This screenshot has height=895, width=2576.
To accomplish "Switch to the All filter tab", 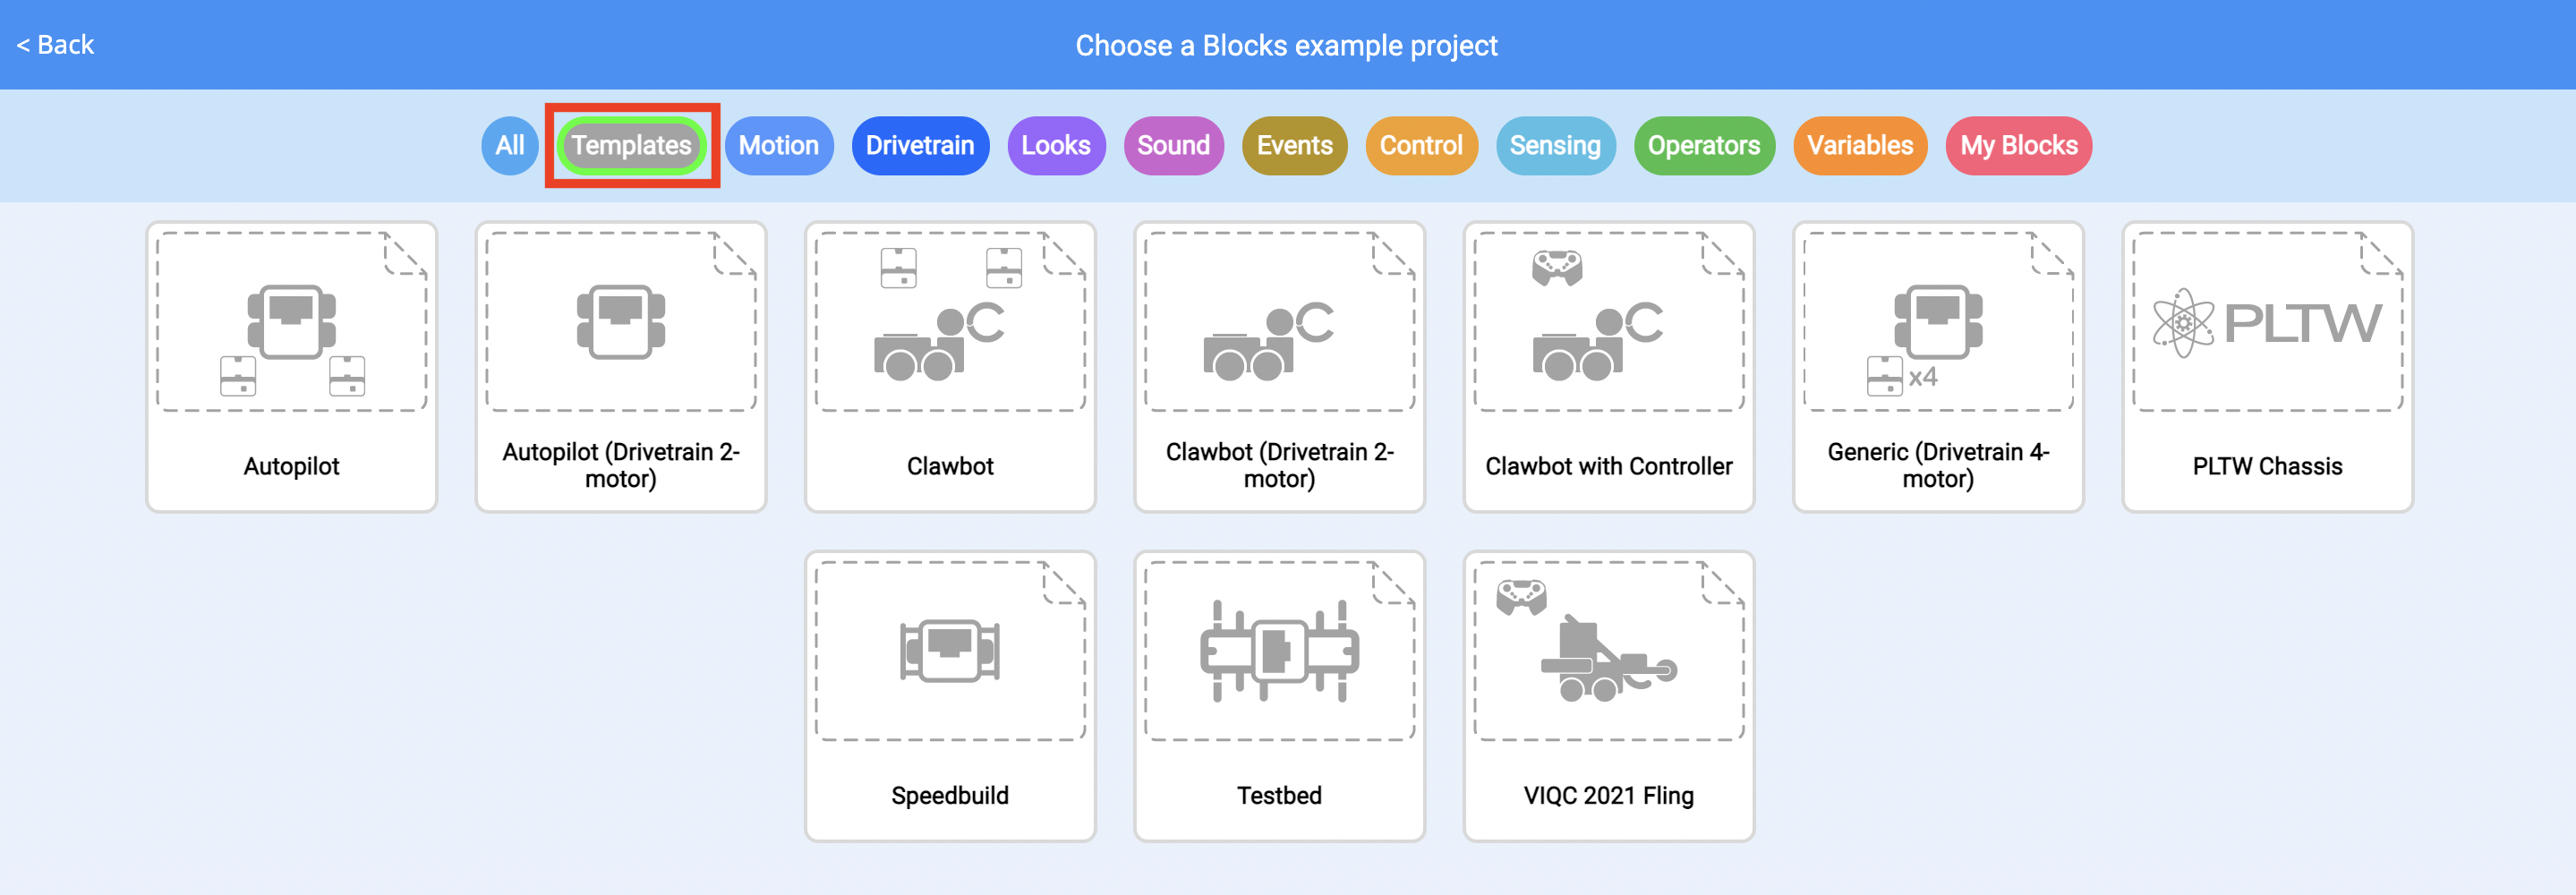I will pyautogui.click(x=510, y=145).
